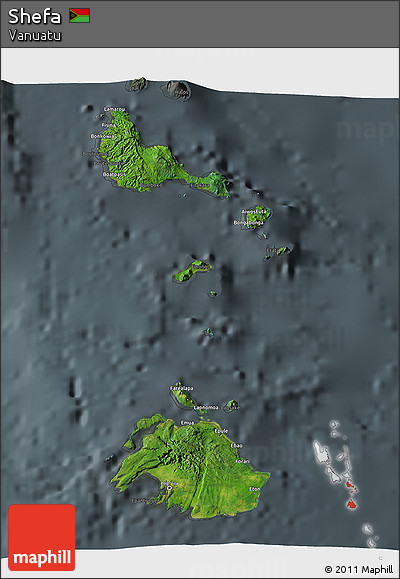Screen dimensions: 400x579
Task: Select the Emua label
Action: (x=187, y=423)
